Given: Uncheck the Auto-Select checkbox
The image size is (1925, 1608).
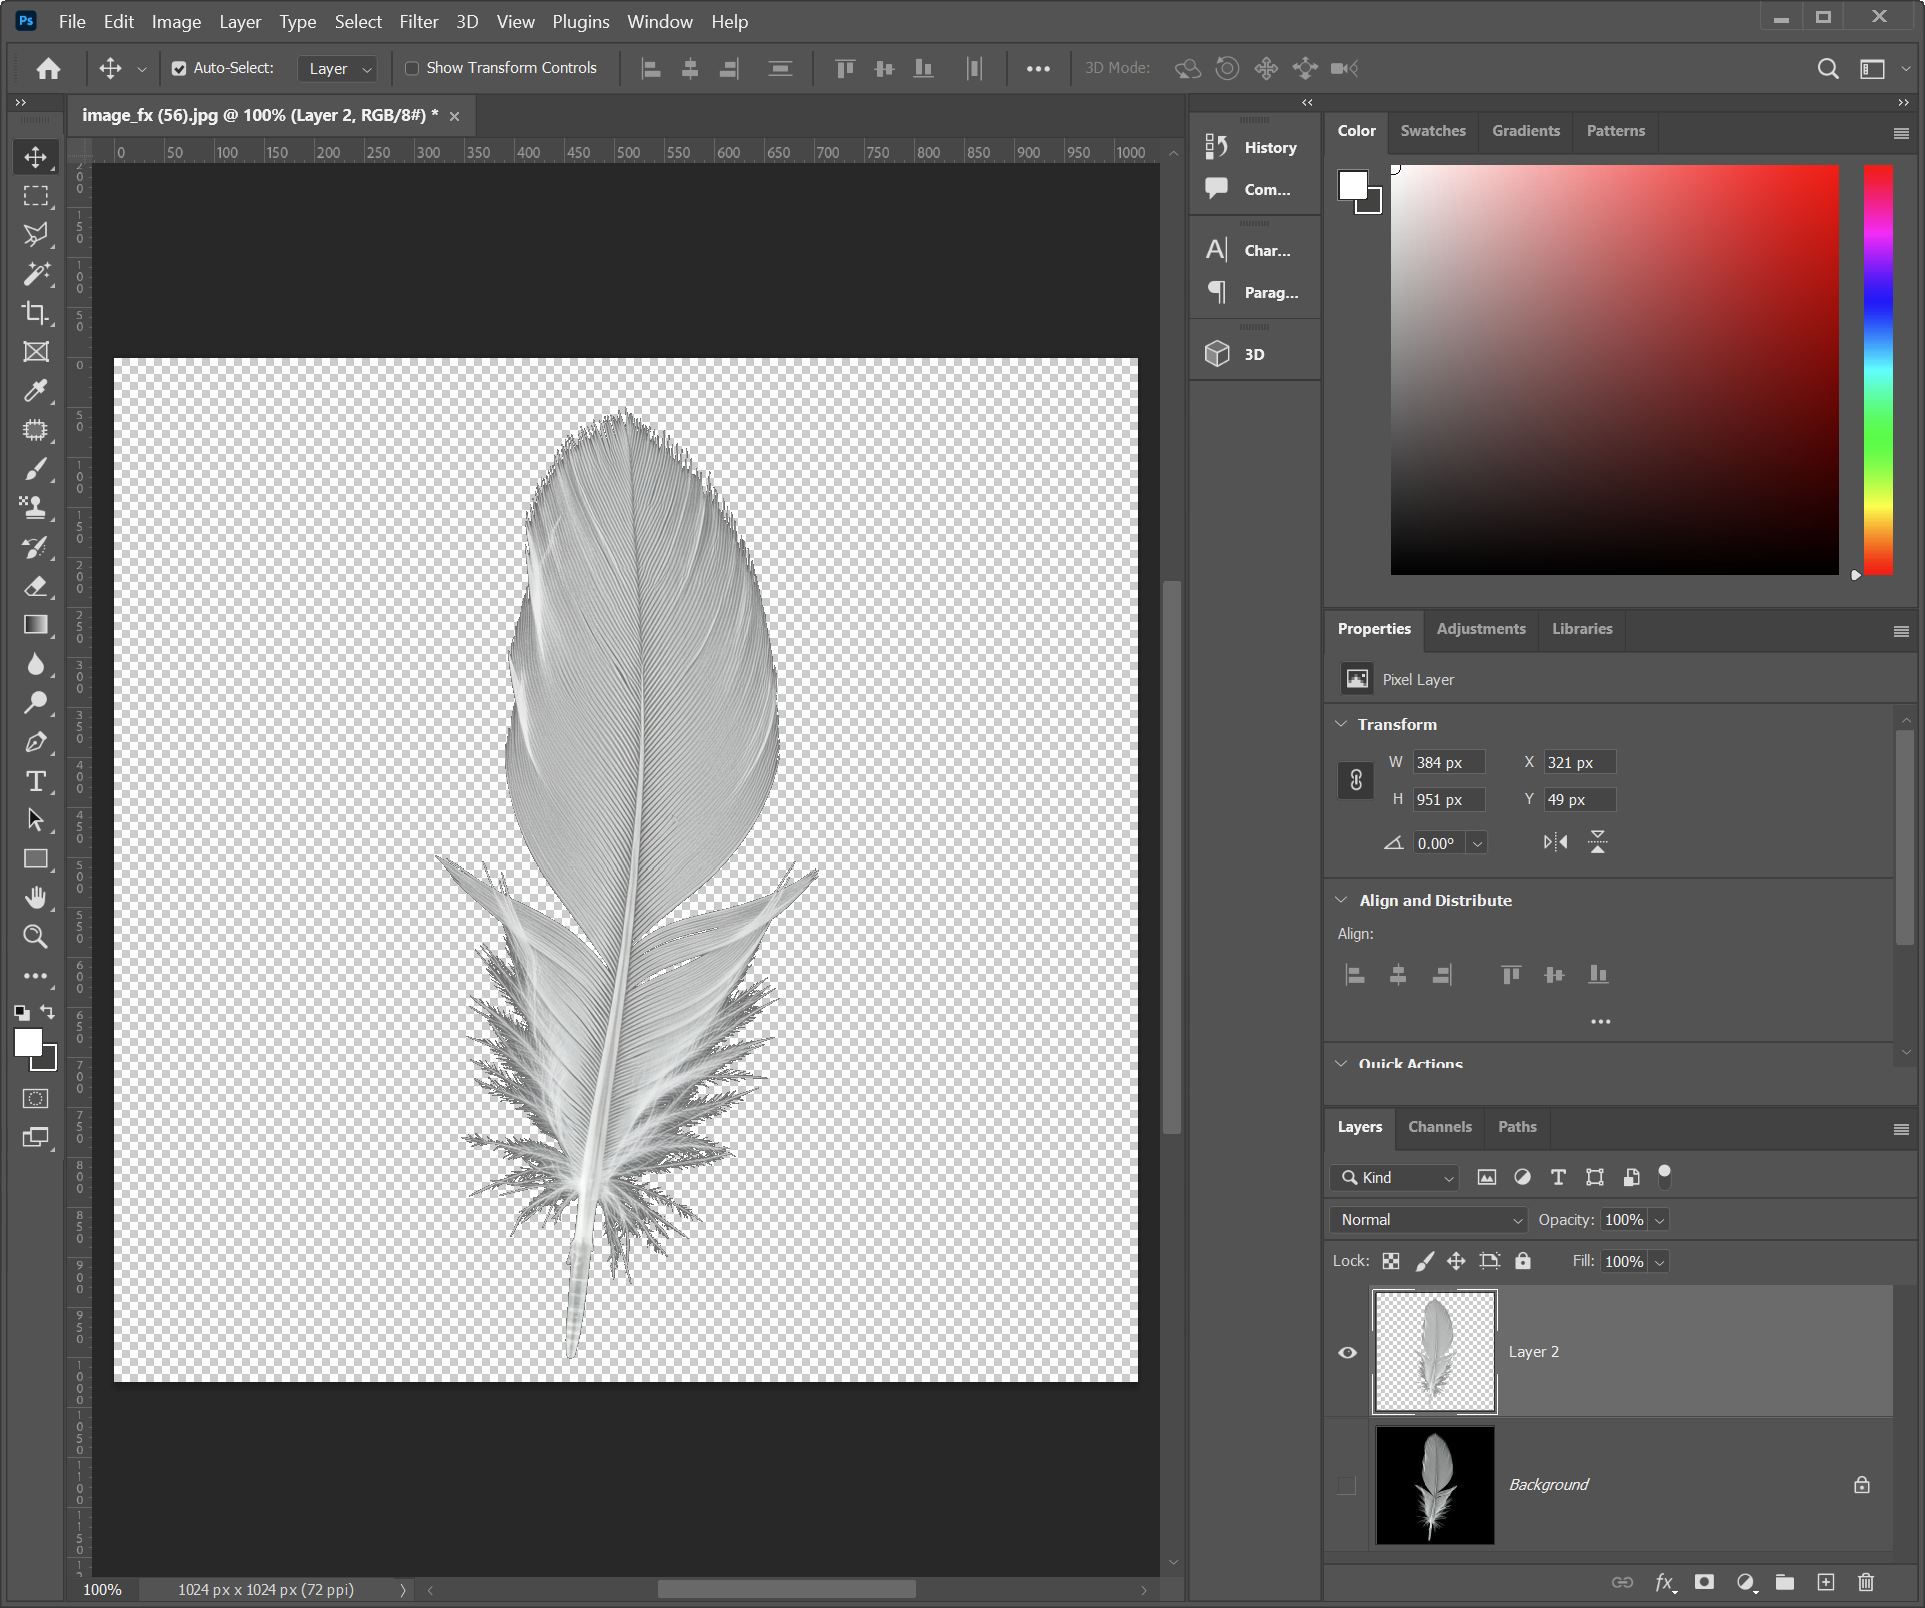Looking at the screenshot, I should (x=179, y=68).
